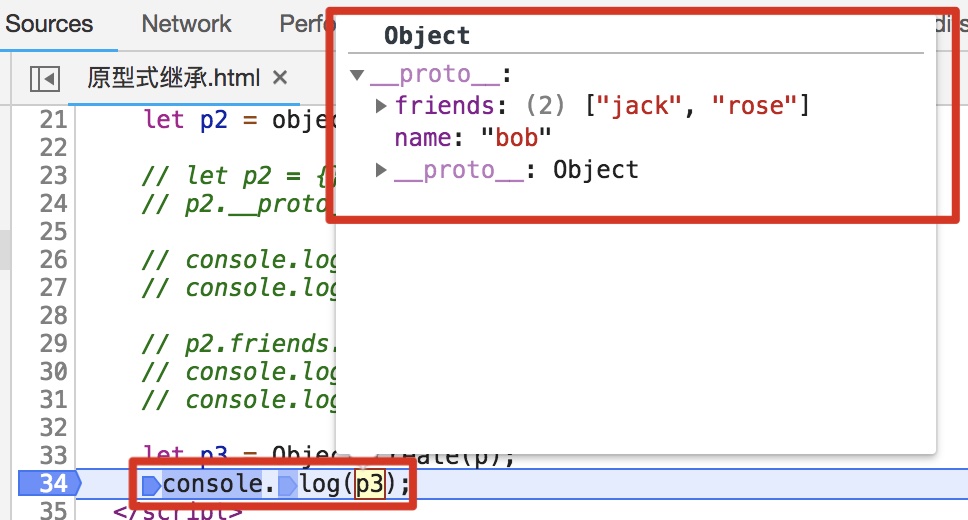Click the p2 variable on line 21
The height and width of the screenshot is (520, 968).
214,119
